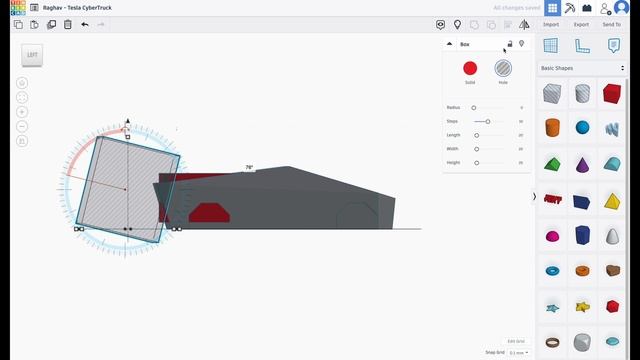Adjust the Height slider
Image resolution: width=640 pixels, height=360 pixels.
click(x=476, y=163)
